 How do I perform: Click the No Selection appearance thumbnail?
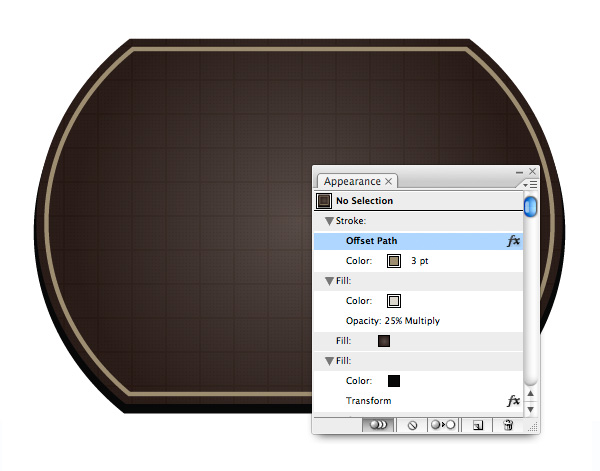pos(324,201)
